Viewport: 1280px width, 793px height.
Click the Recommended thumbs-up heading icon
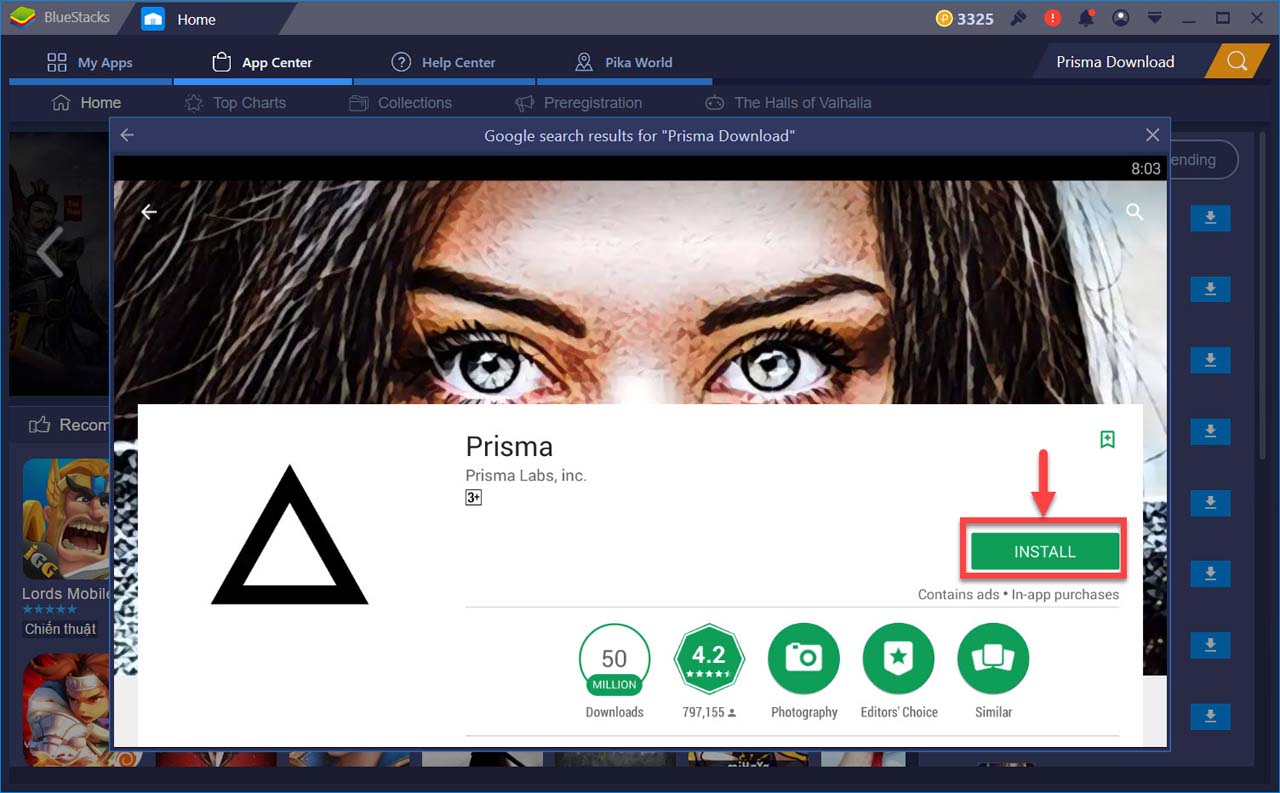click(39, 425)
